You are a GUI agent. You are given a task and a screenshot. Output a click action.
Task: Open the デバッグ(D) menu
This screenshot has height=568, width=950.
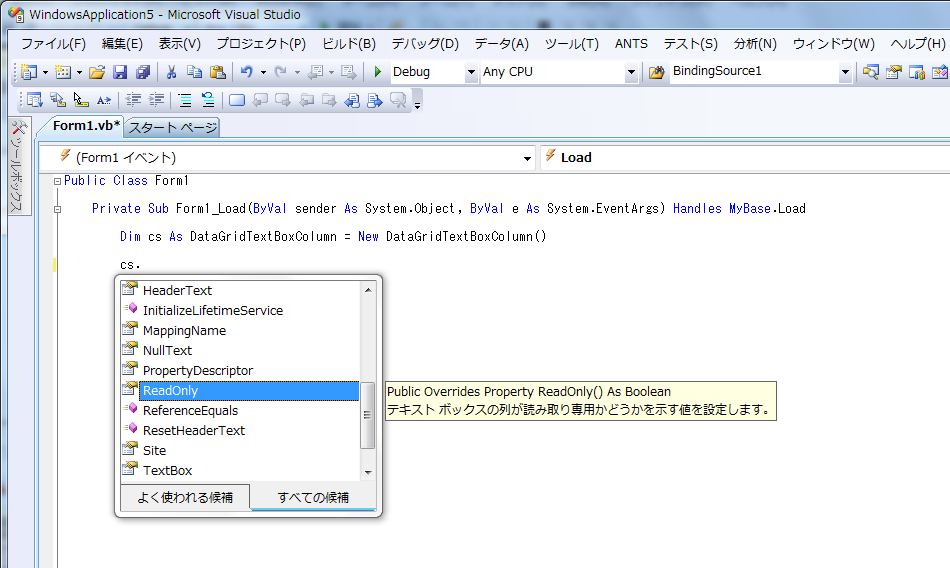point(425,44)
